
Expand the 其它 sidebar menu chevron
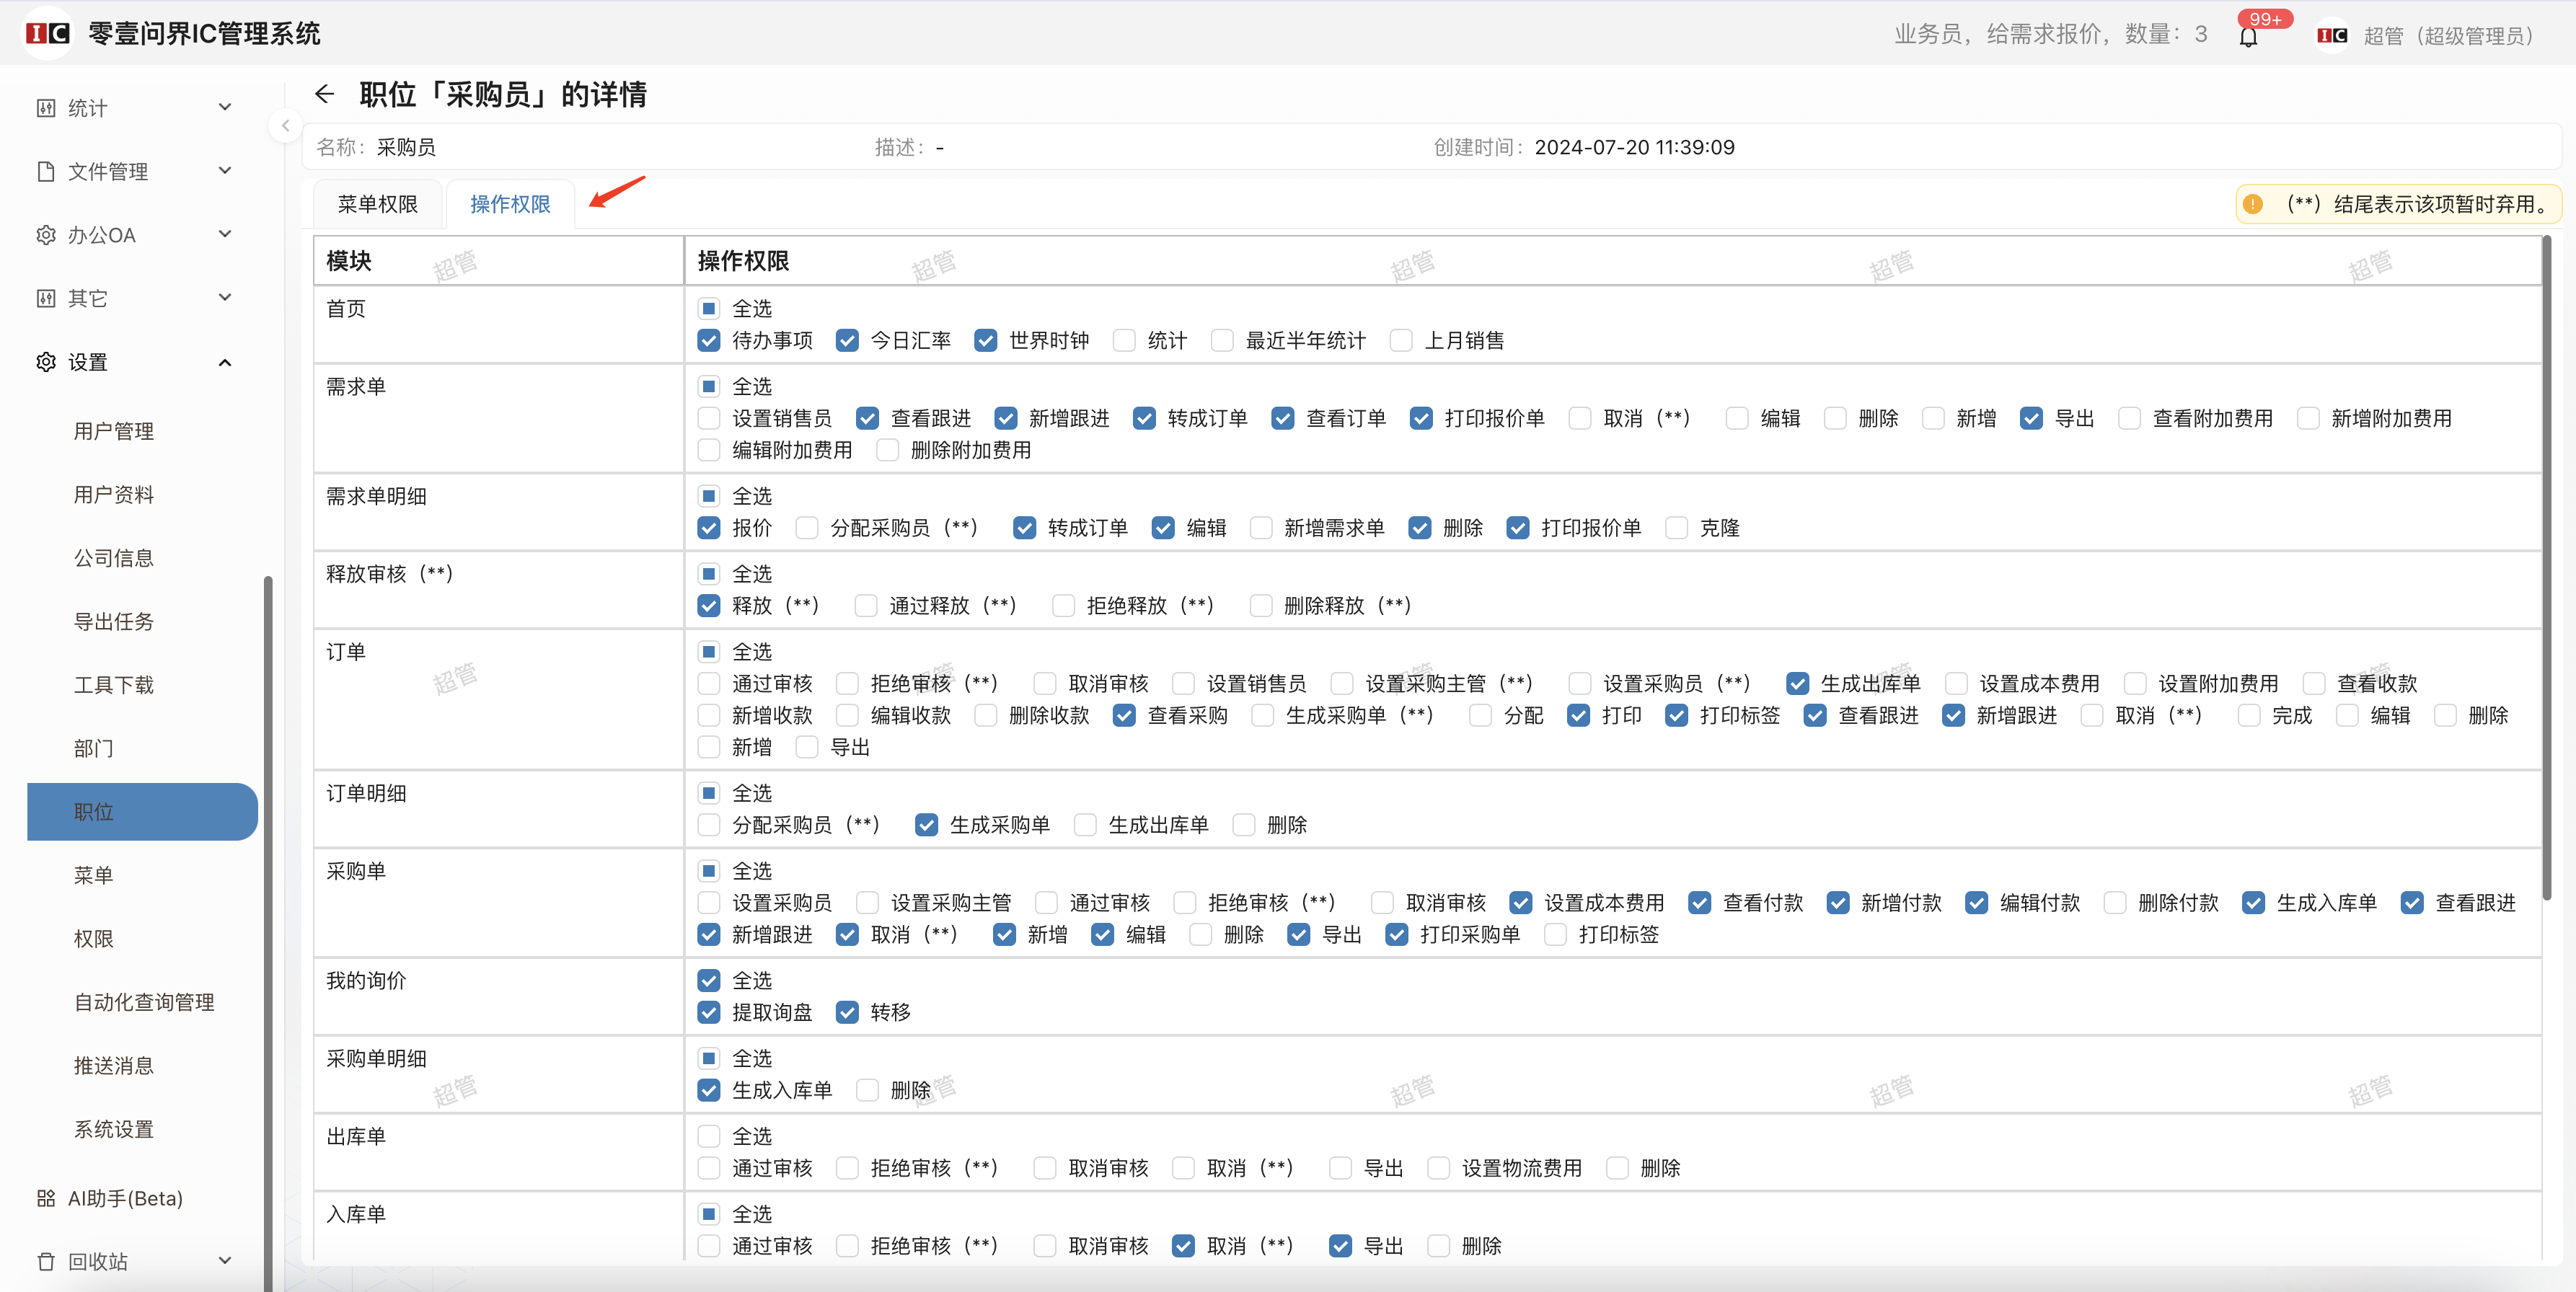(x=225, y=298)
